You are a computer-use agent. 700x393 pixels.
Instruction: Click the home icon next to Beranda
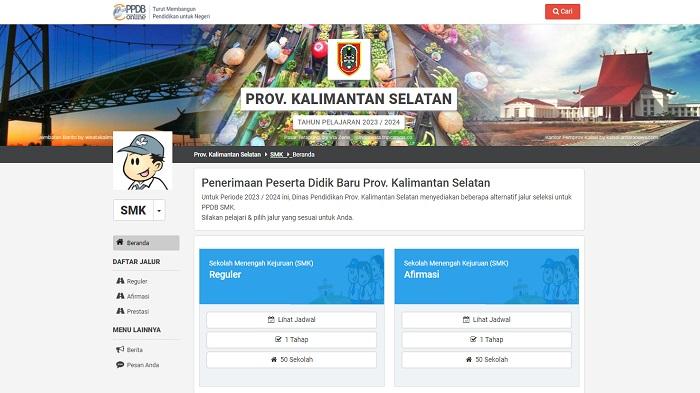120,242
